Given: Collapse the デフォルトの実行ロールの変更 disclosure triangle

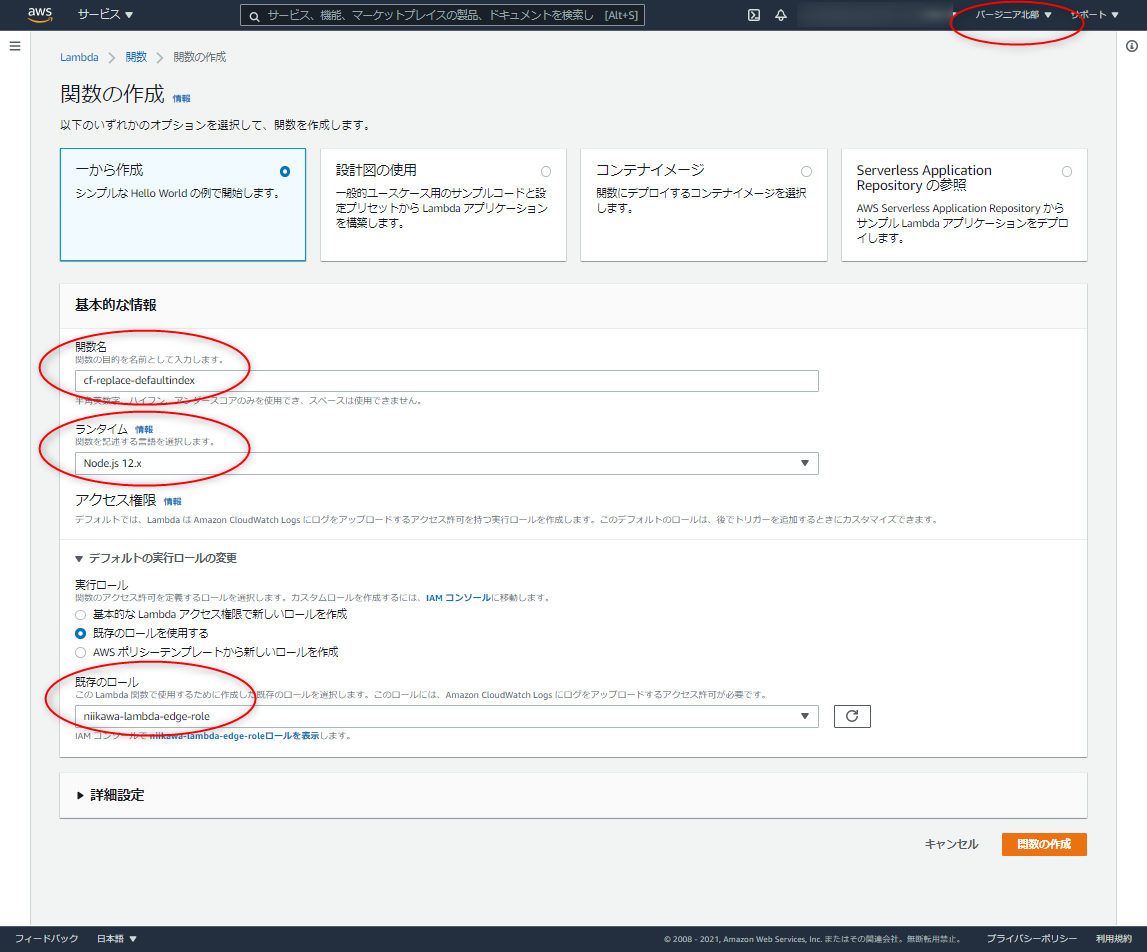Looking at the screenshot, I should tap(79, 557).
